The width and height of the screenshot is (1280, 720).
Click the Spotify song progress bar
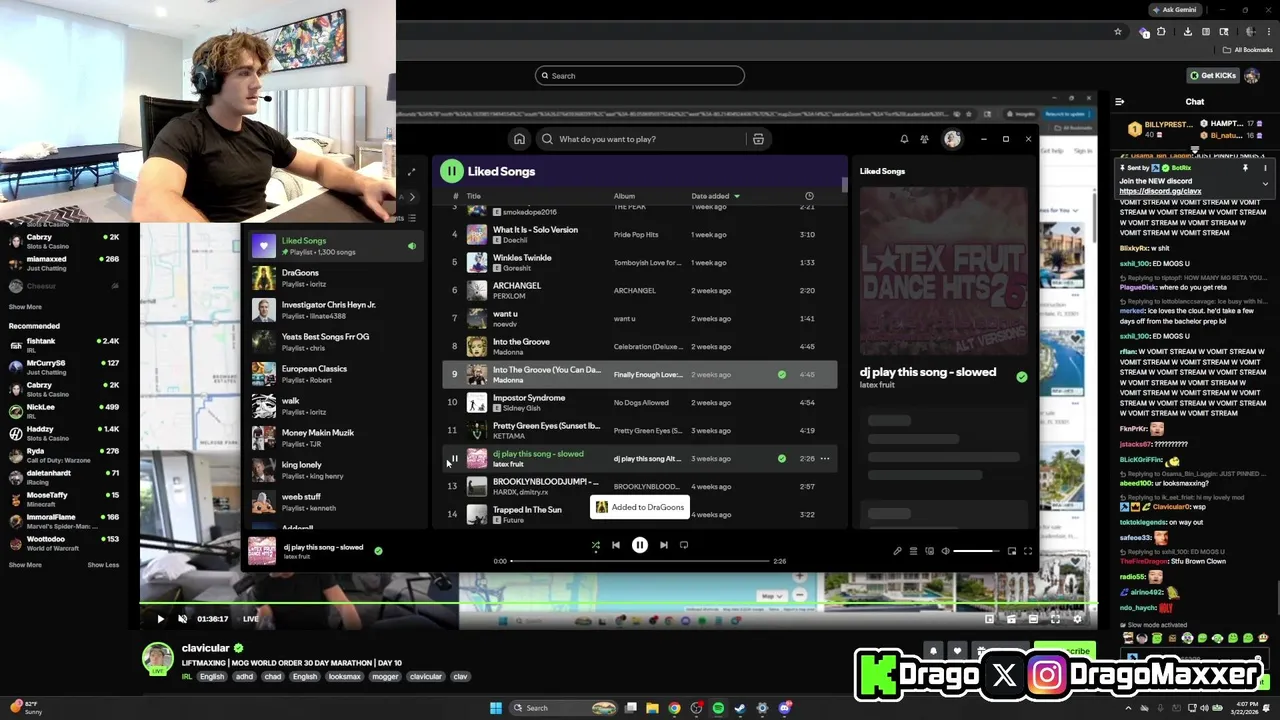pyautogui.click(x=640, y=561)
